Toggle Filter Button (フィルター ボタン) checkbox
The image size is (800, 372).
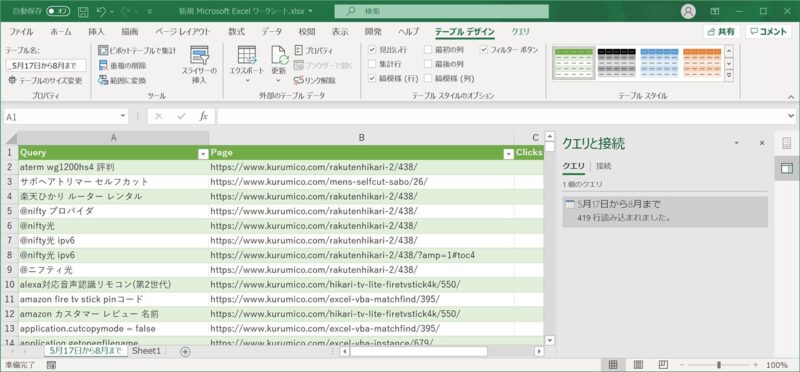tap(484, 50)
